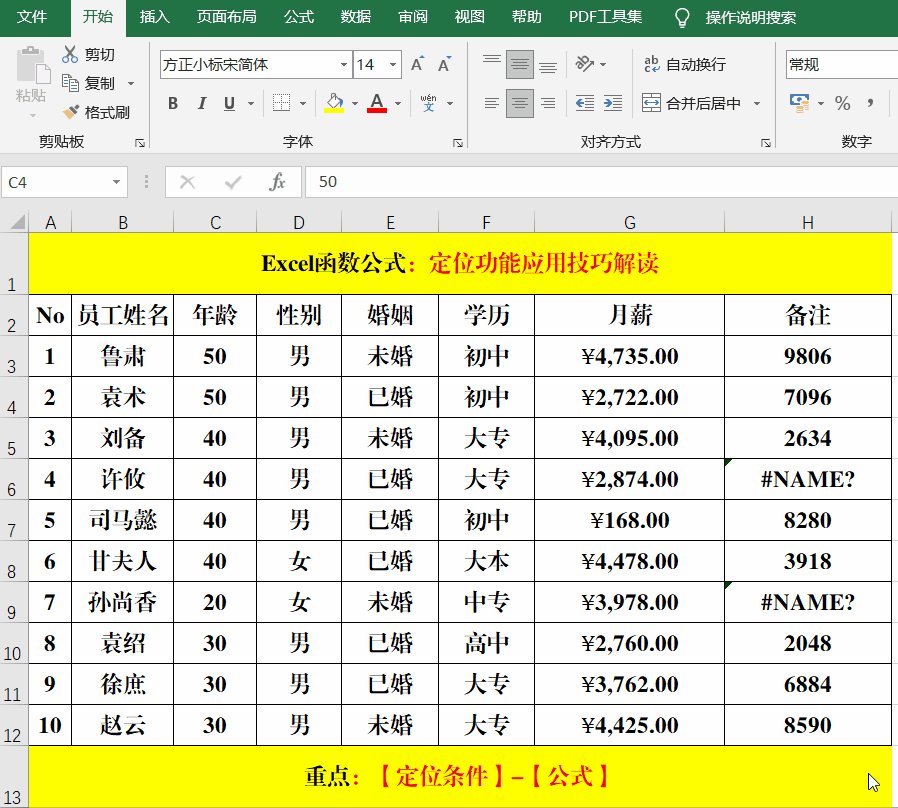The image size is (898, 808).
Task: Toggle Bold formatting
Action: coord(173,103)
